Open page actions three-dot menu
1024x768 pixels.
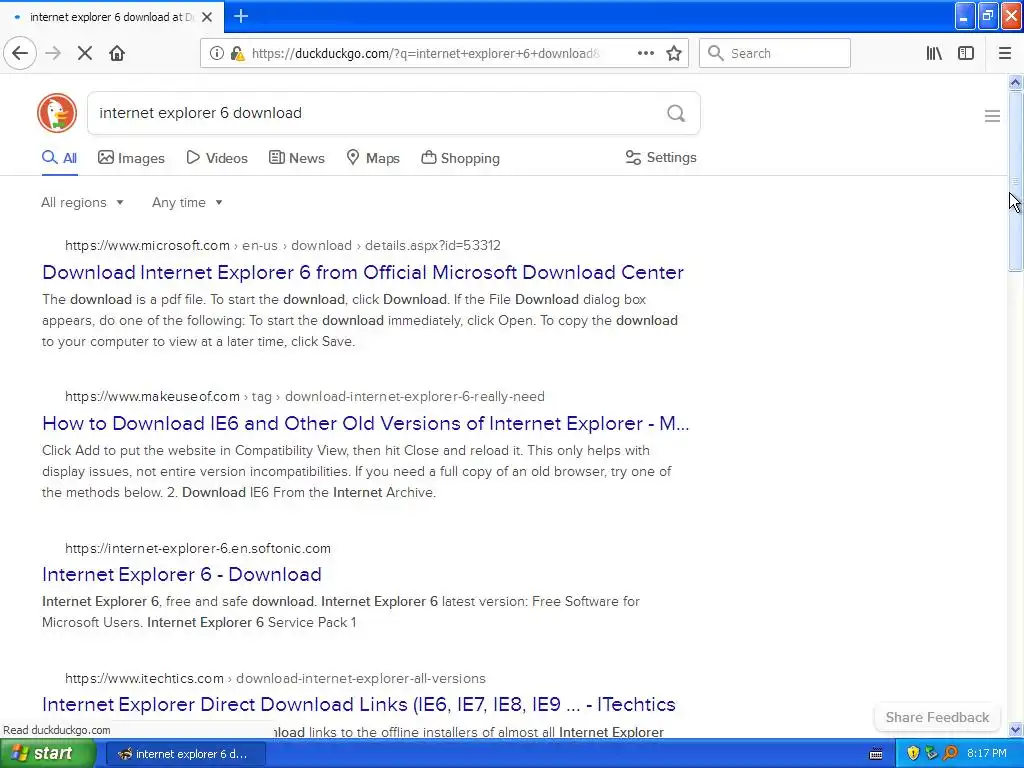(x=645, y=53)
